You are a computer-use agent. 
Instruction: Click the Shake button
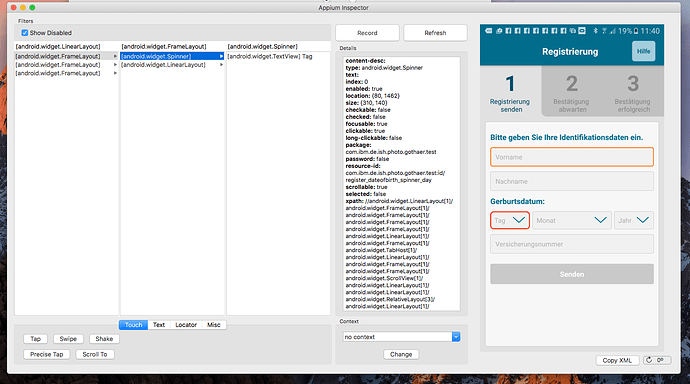coord(104,339)
